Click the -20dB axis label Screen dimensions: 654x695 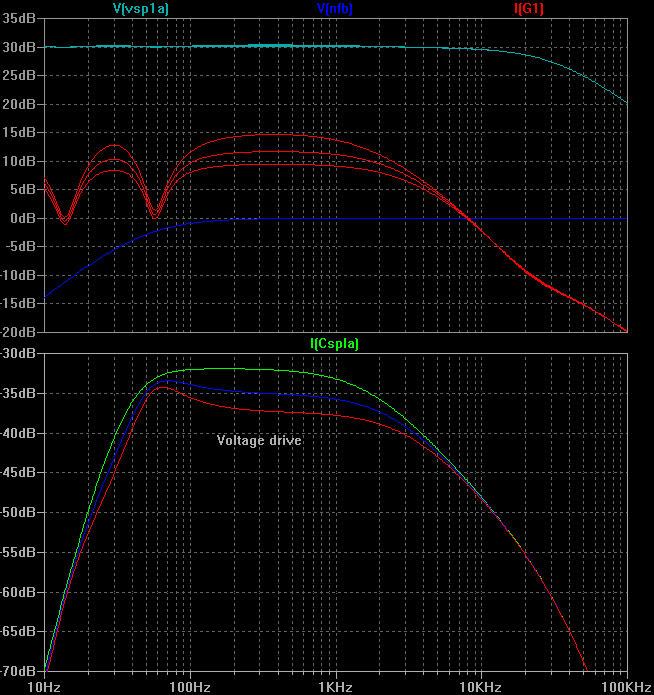coord(18,332)
